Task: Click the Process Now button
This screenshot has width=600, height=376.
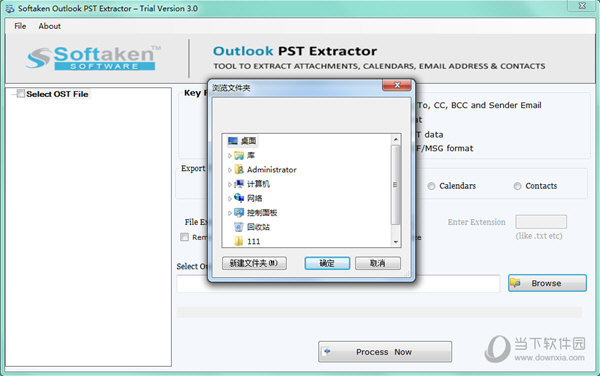Action: 385,352
